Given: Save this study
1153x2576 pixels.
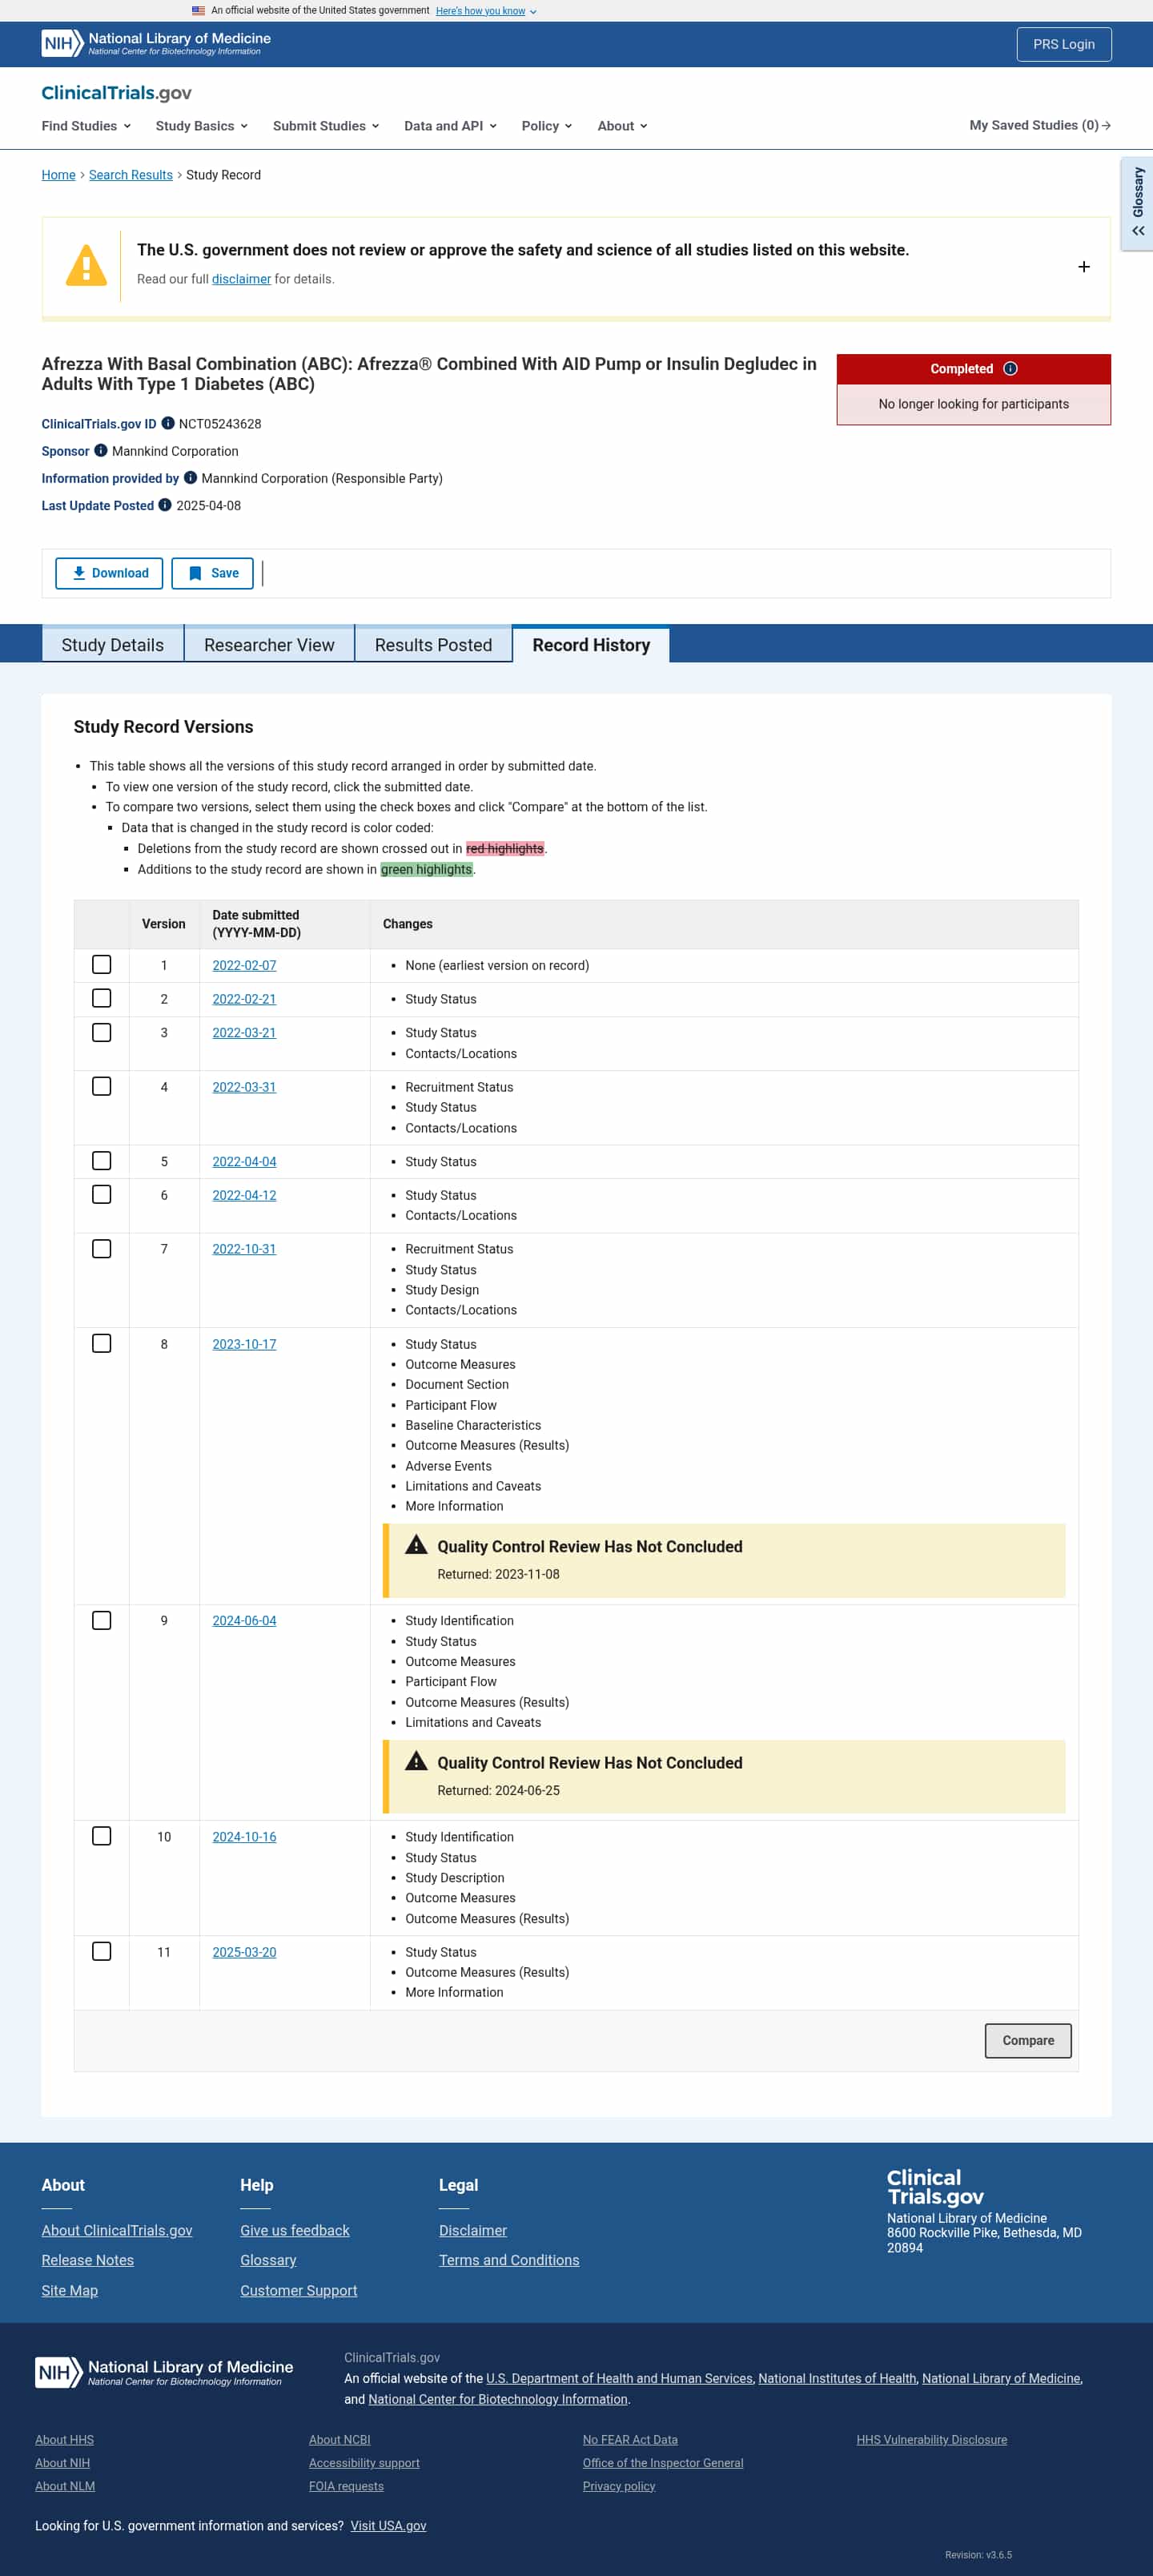Looking at the screenshot, I should coord(212,573).
